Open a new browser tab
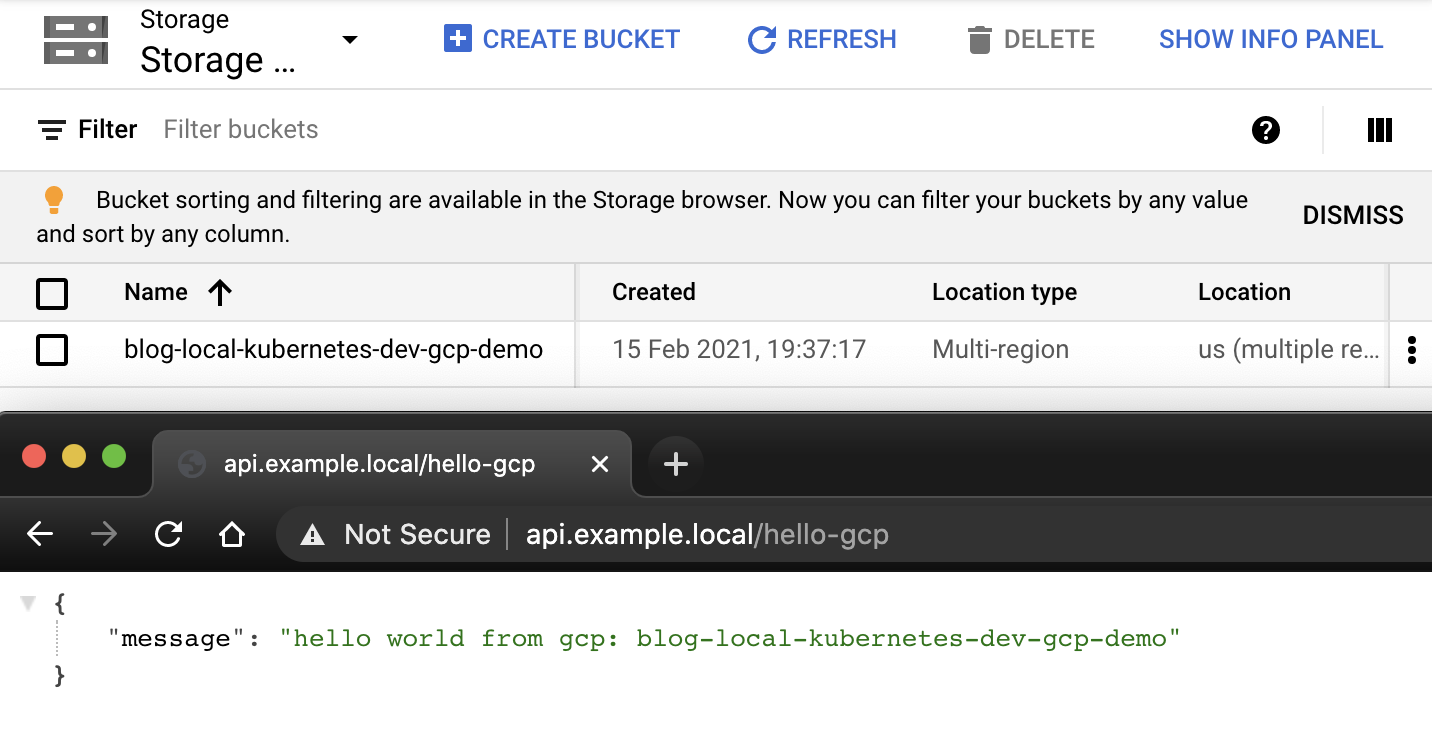This screenshot has height=732, width=1432. click(x=676, y=464)
